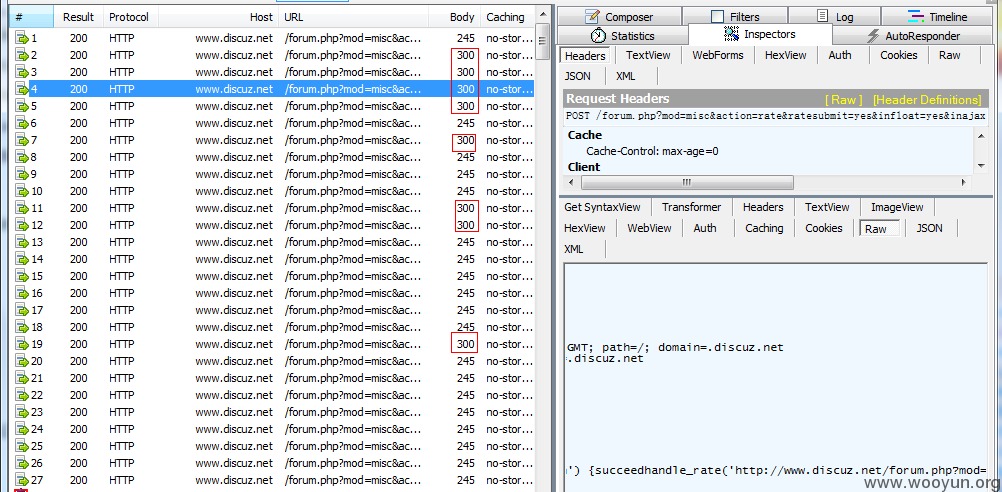Click the Statistics tab's clock icon
Viewport: 1002px width, 492px height.
[598, 36]
